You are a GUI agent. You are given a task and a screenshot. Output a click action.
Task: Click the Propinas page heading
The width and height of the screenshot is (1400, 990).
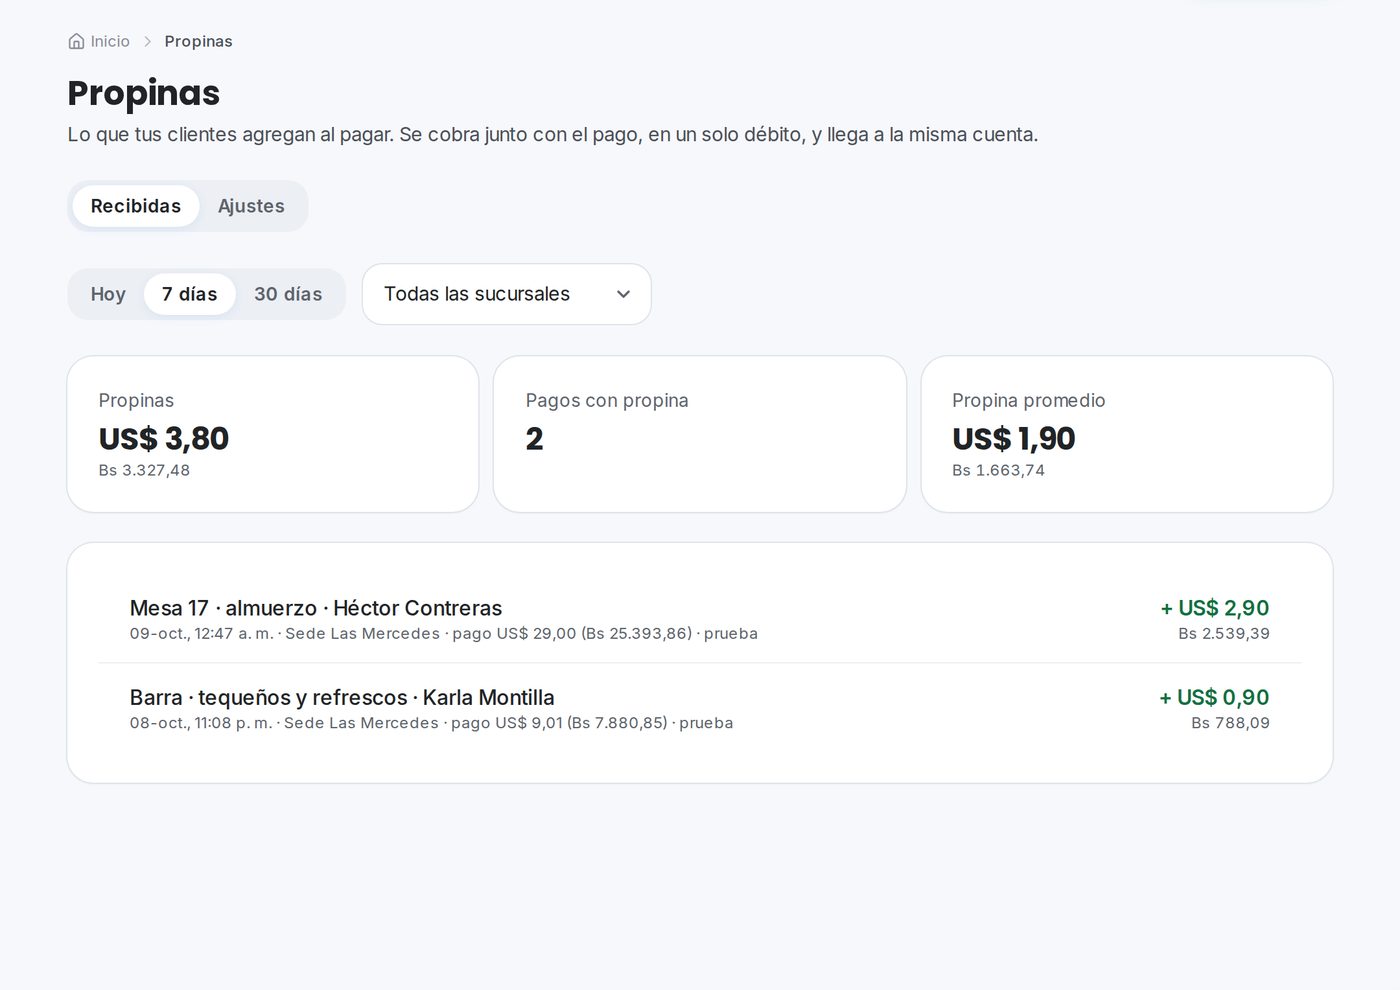click(144, 93)
